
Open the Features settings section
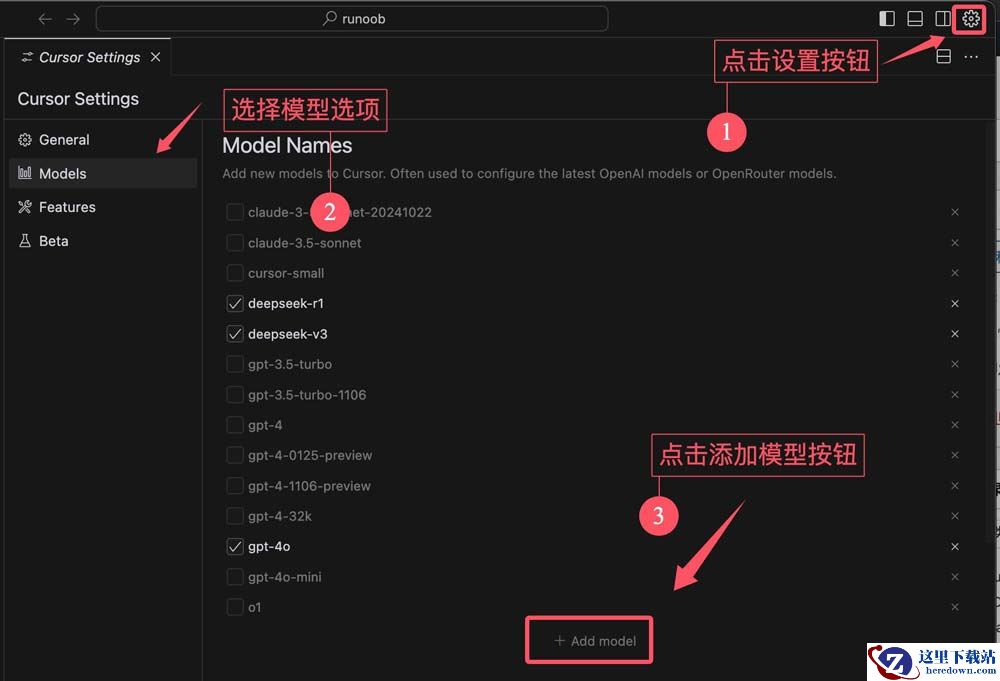[x=103, y=207]
